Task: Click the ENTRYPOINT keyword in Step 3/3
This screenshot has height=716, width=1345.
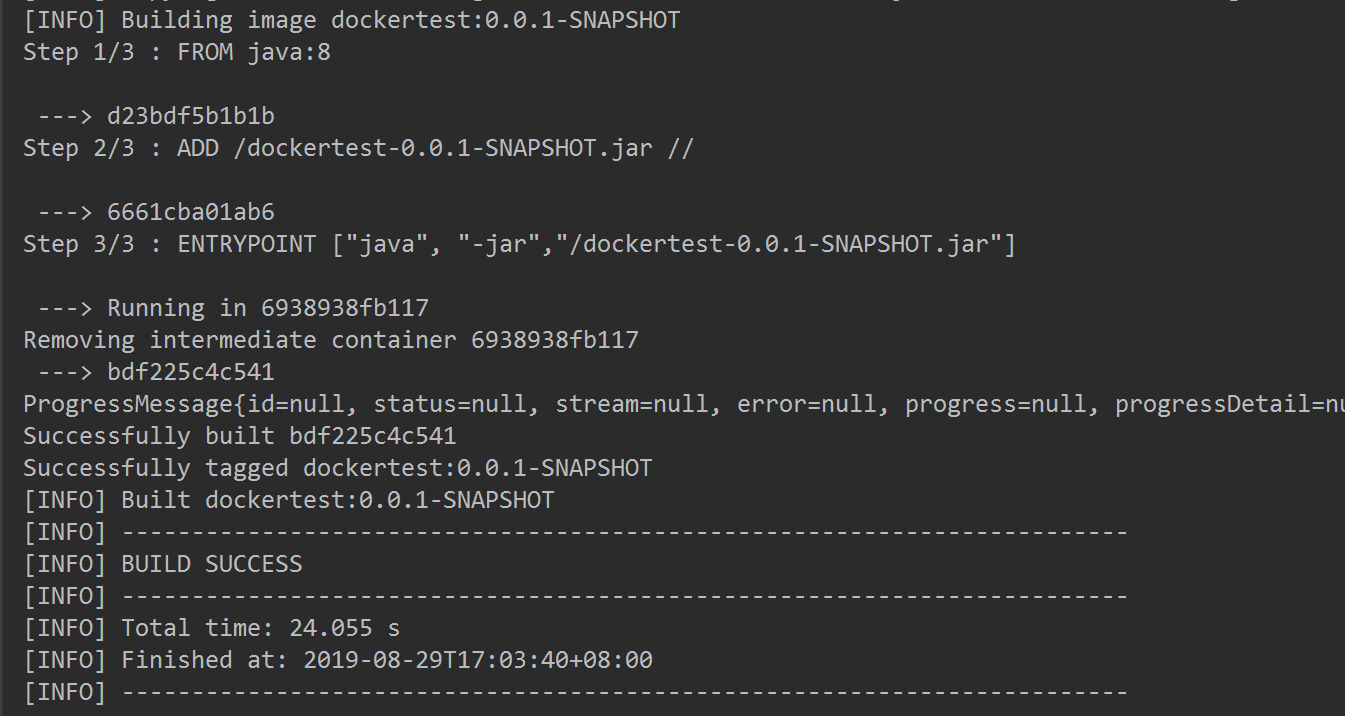Action: pyautogui.click(x=246, y=244)
